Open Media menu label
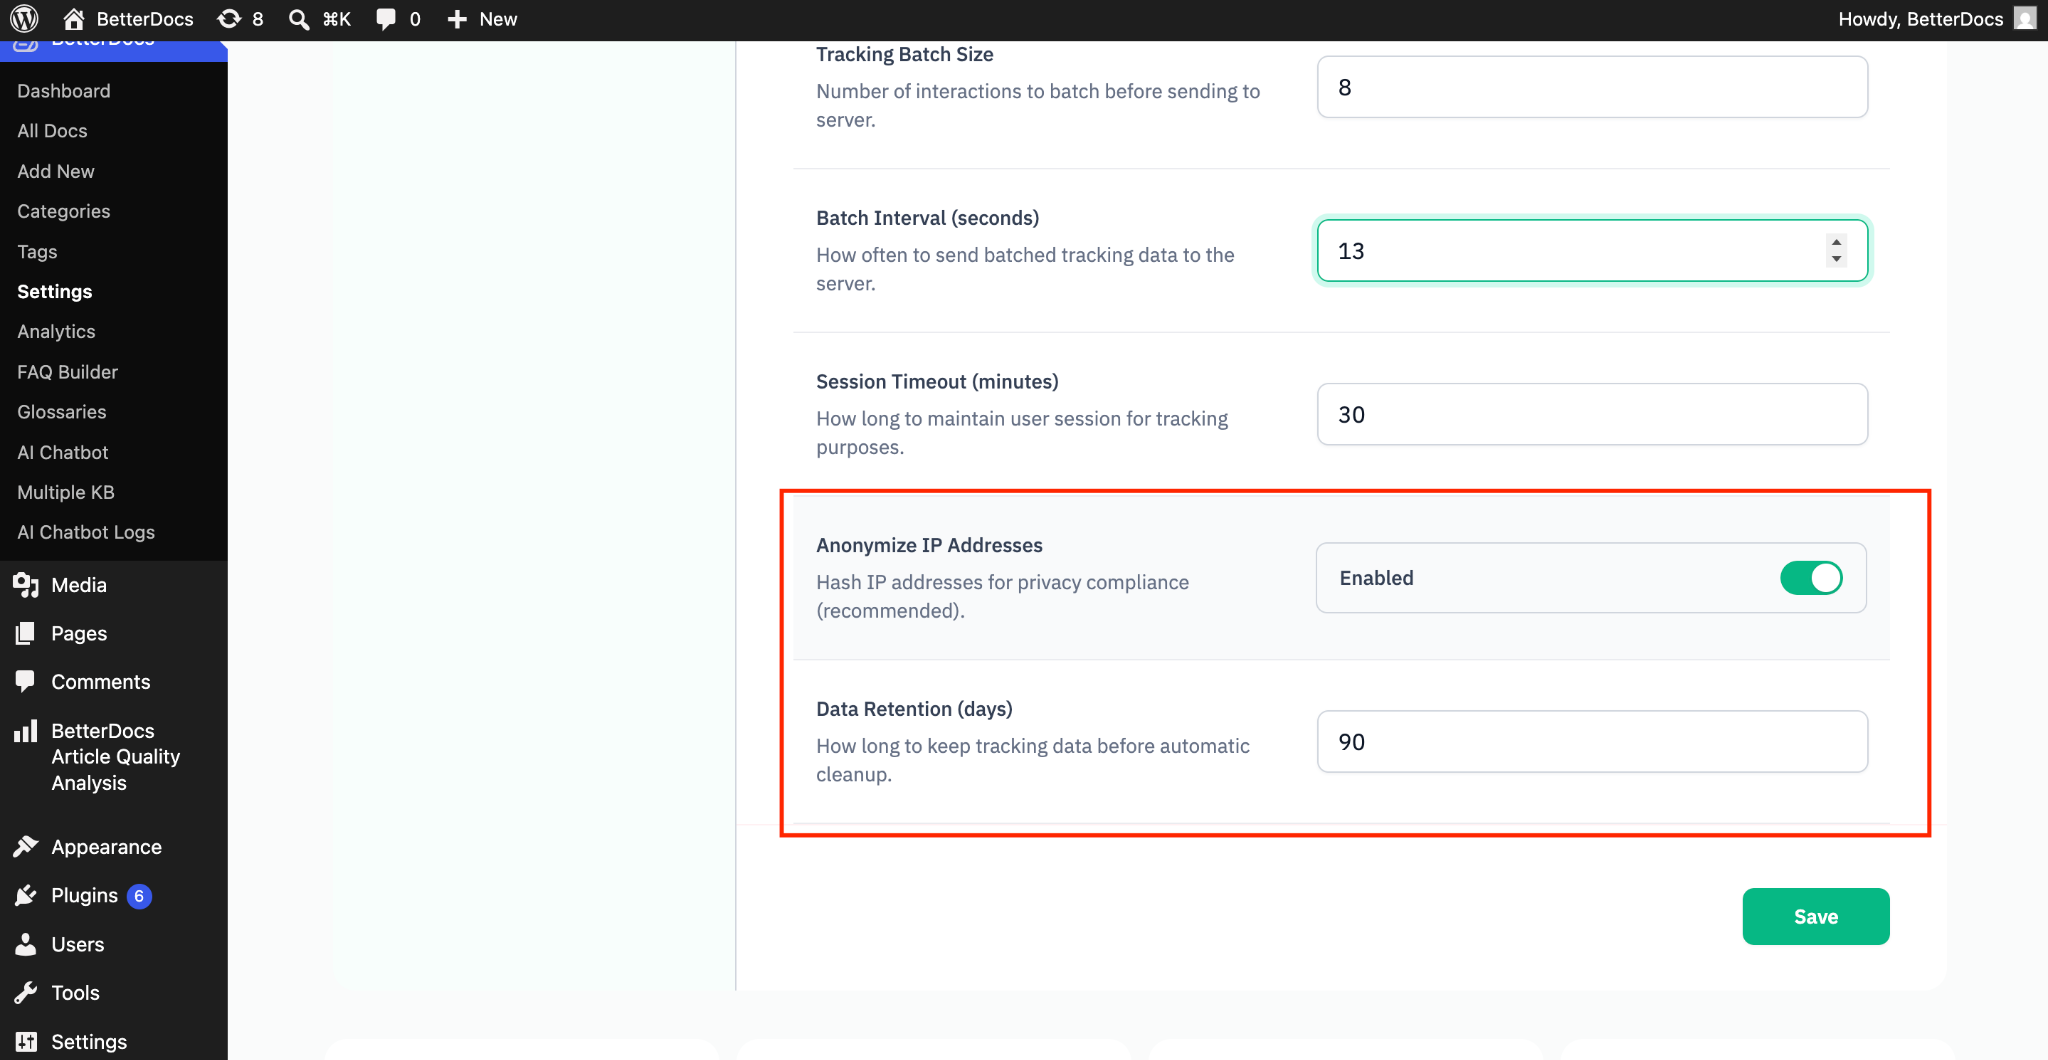The image size is (2048, 1060). (x=79, y=585)
